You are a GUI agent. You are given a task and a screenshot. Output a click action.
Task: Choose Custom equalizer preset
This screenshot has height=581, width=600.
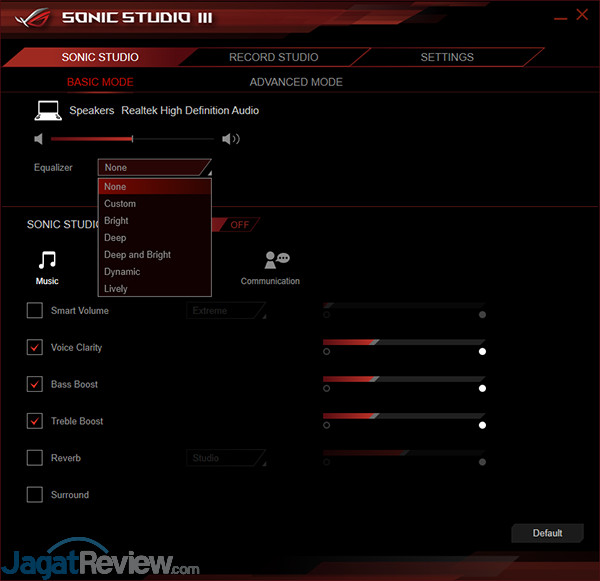[x=155, y=204]
